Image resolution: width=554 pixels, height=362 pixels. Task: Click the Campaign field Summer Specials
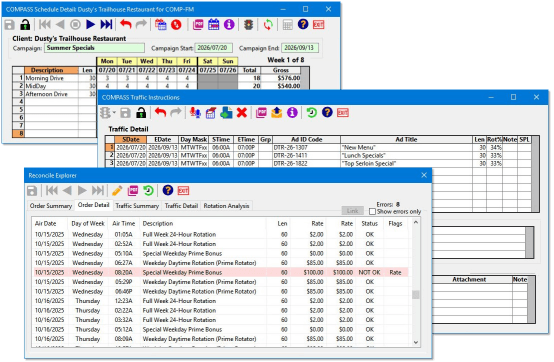coord(94,48)
